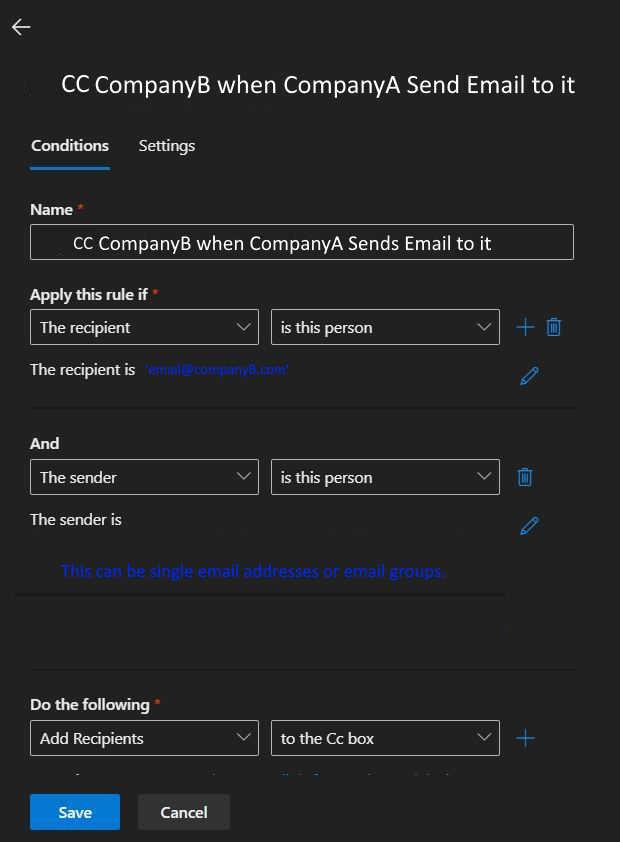Open the 'Add Recipients' action dropdown

pyautogui.click(x=144, y=738)
